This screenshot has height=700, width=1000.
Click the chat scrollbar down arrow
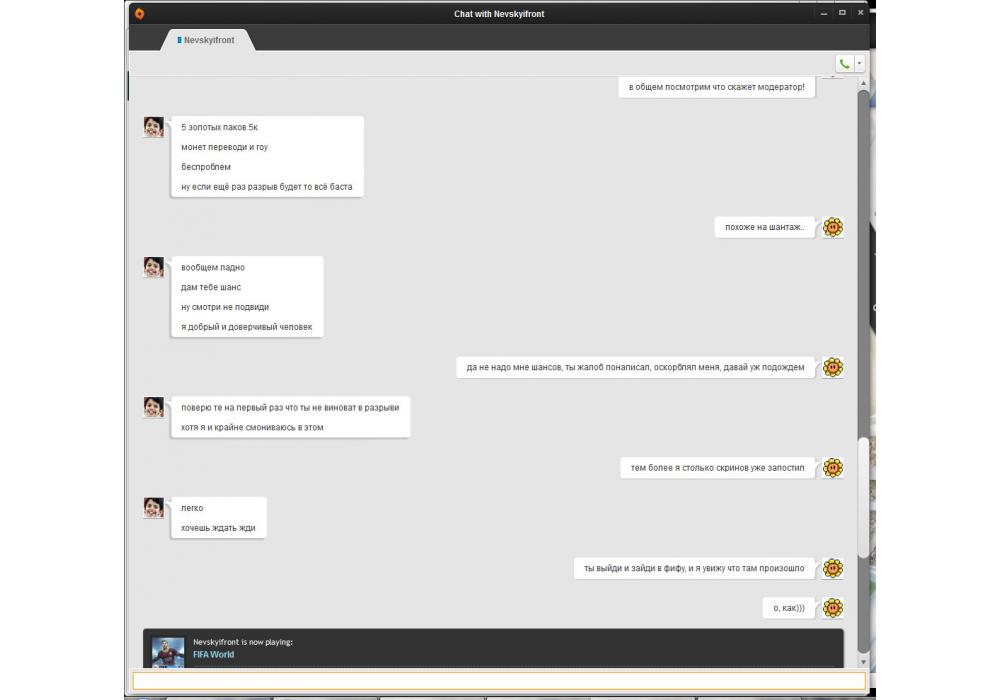[x=863, y=663]
